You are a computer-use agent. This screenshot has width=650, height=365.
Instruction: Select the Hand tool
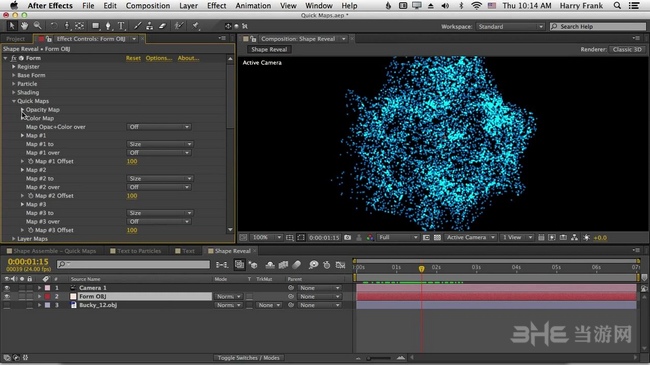24,26
